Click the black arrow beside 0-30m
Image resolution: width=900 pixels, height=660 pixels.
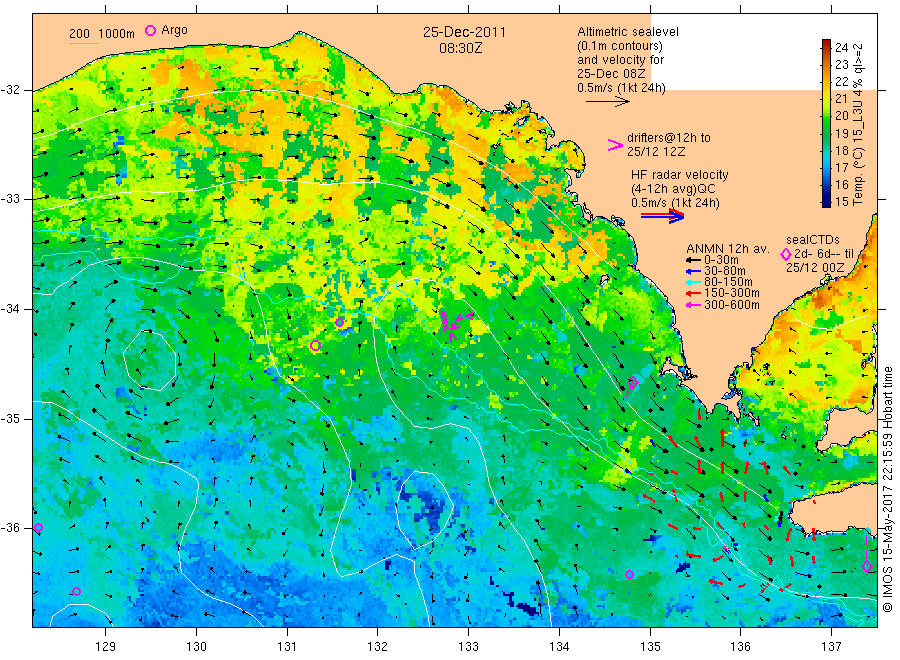(x=692, y=260)
